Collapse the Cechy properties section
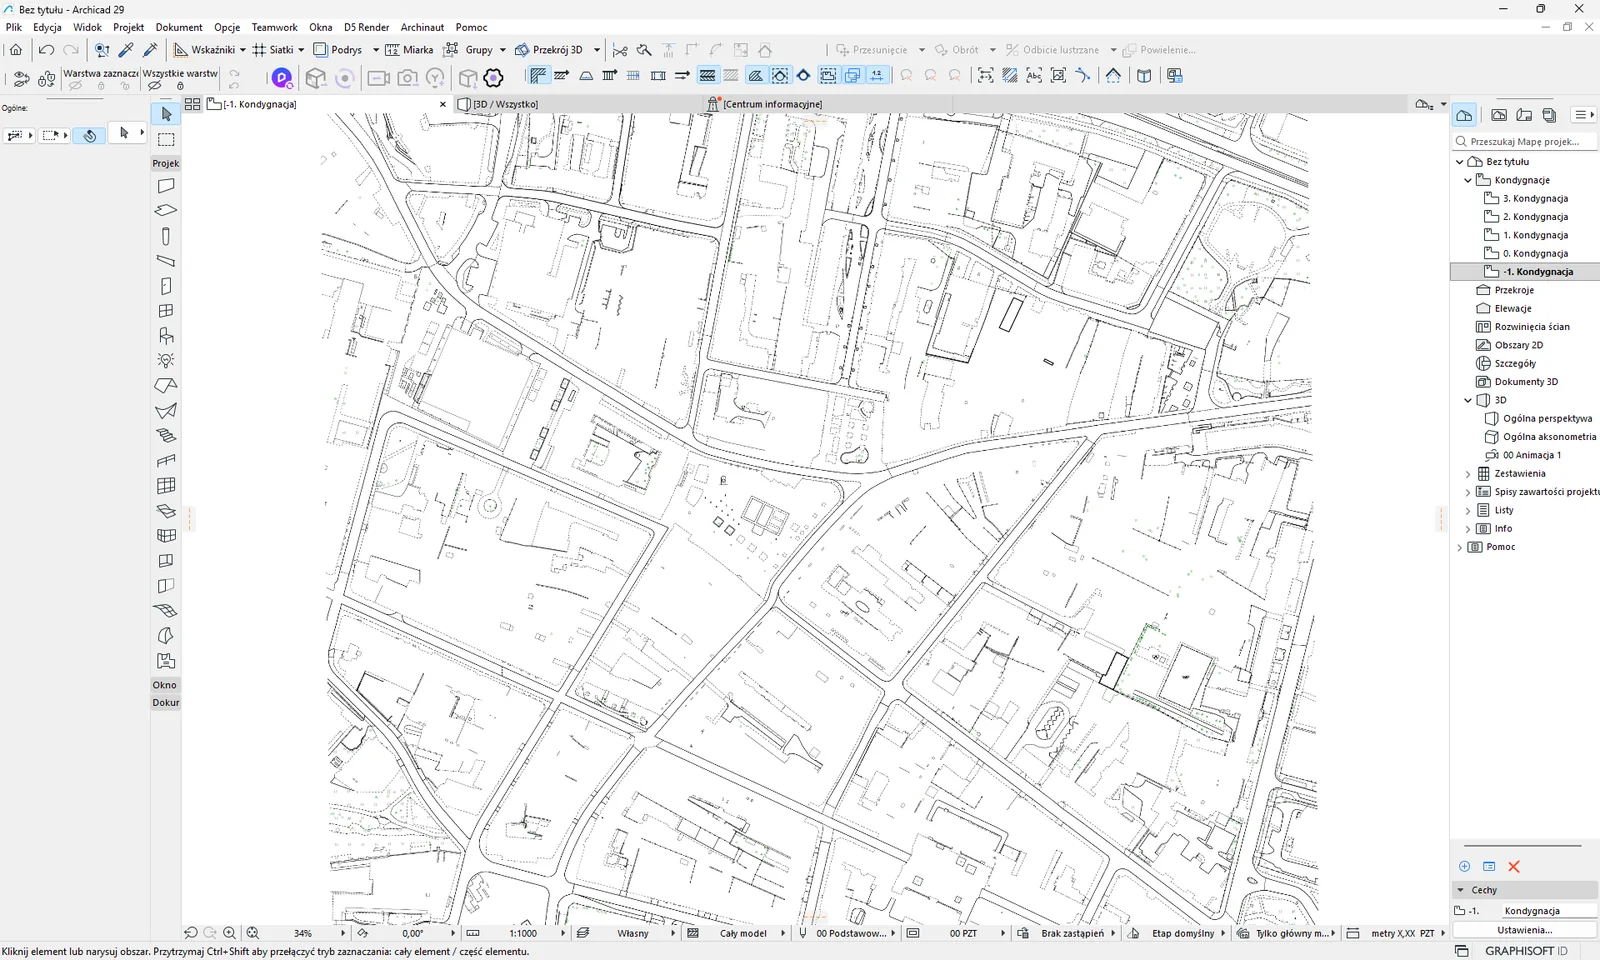The height and width of the screenshot is (960, 1600). (1461, 890)
